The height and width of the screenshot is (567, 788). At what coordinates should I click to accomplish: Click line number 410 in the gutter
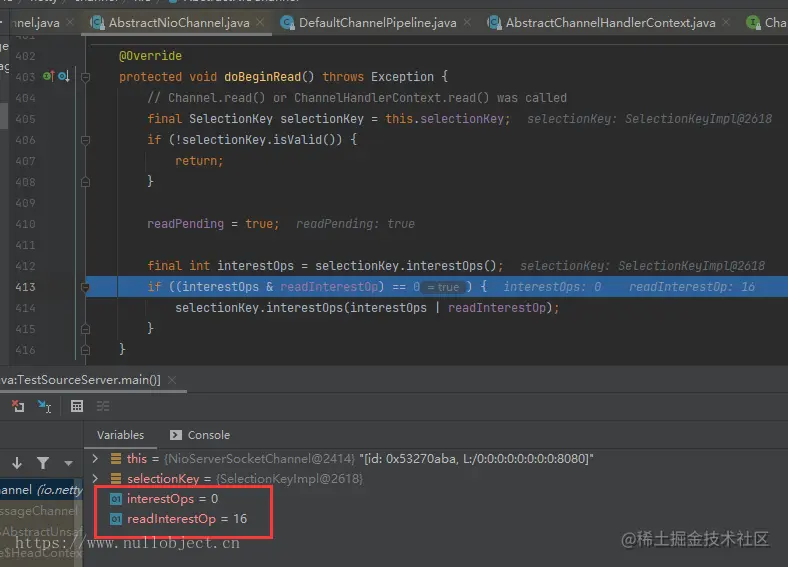coord(25,224)
